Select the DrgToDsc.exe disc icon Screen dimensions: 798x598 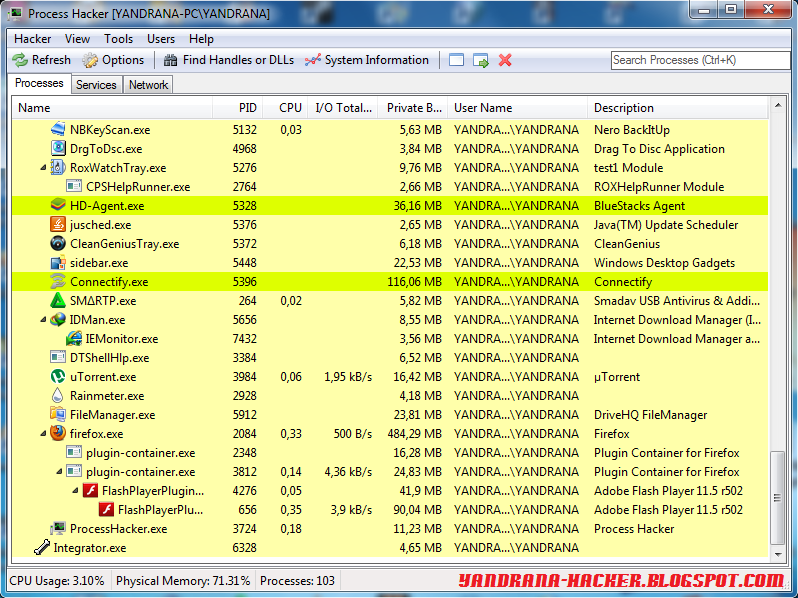(x=58, y=148)
